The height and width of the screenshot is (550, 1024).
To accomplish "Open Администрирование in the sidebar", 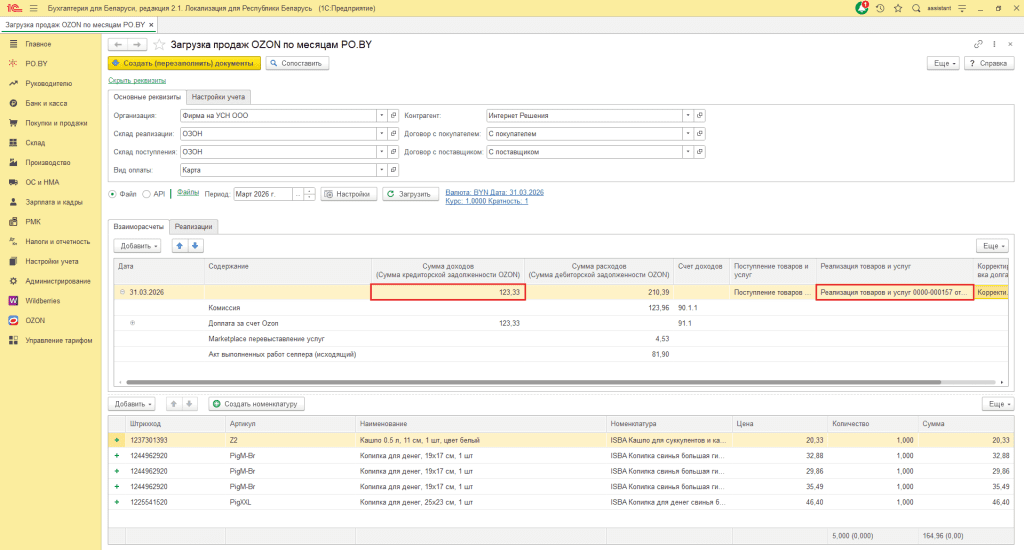I will [57, 281].
